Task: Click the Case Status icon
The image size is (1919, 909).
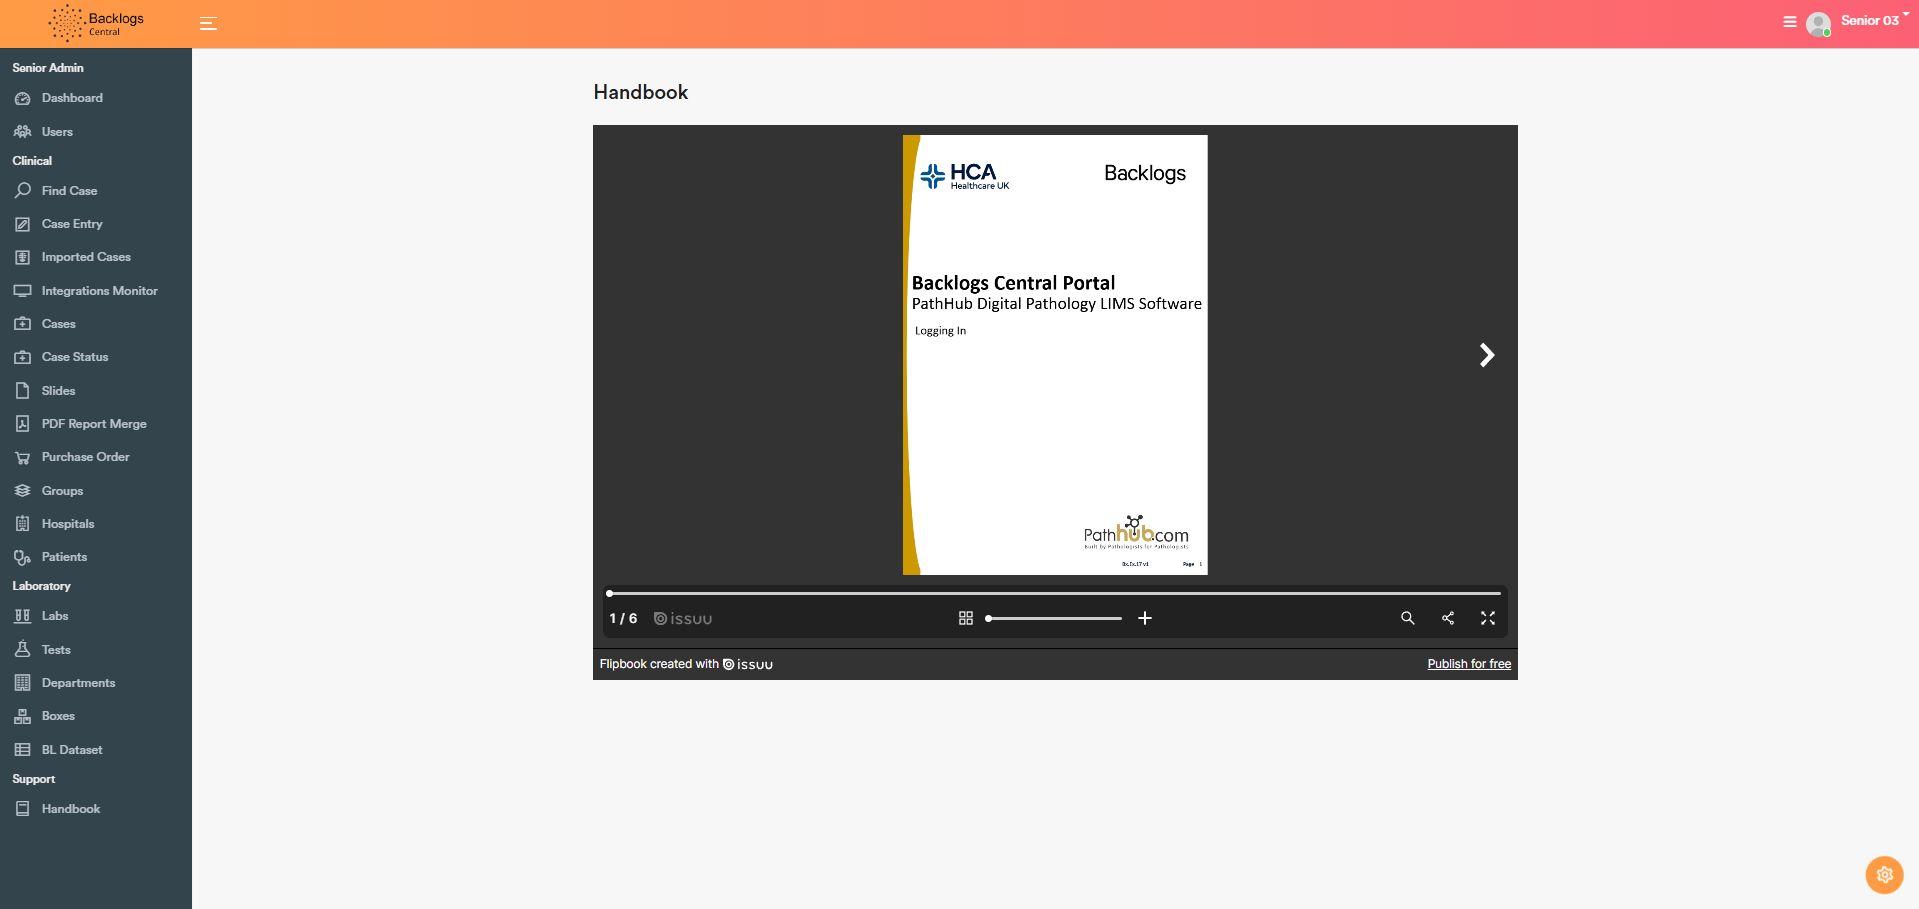Action: click(x=23, y=357)
